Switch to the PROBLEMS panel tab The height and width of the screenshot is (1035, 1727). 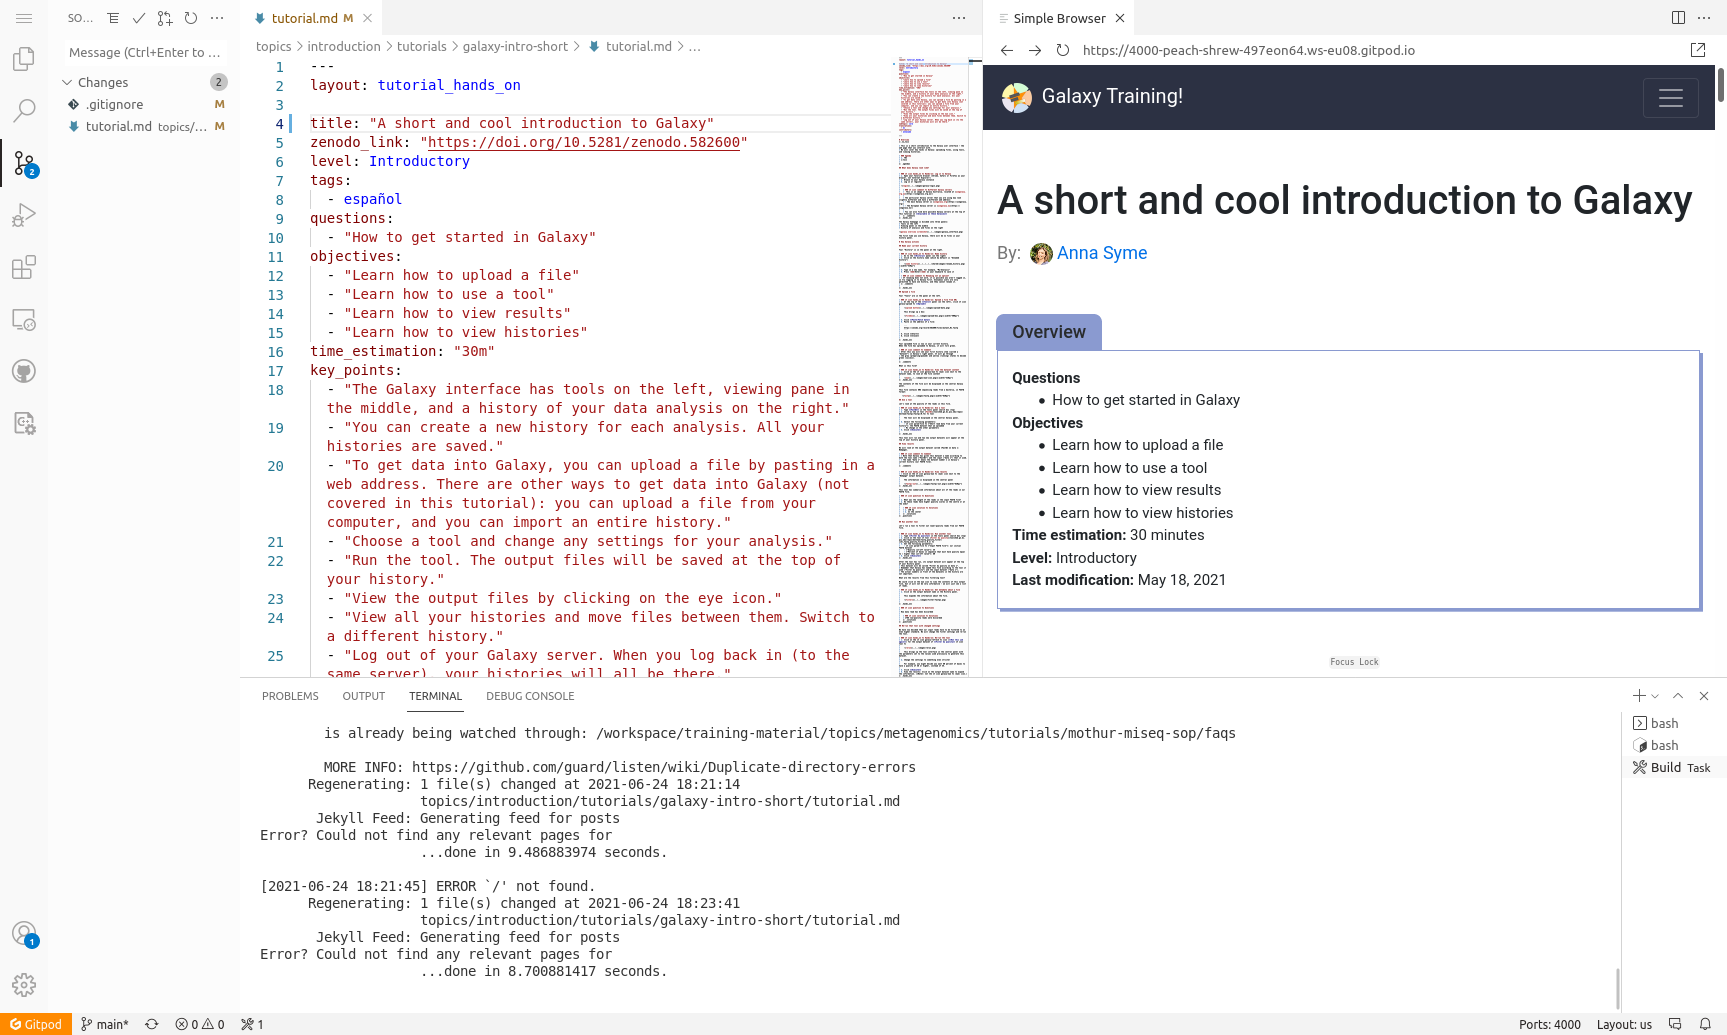(290, 696)
